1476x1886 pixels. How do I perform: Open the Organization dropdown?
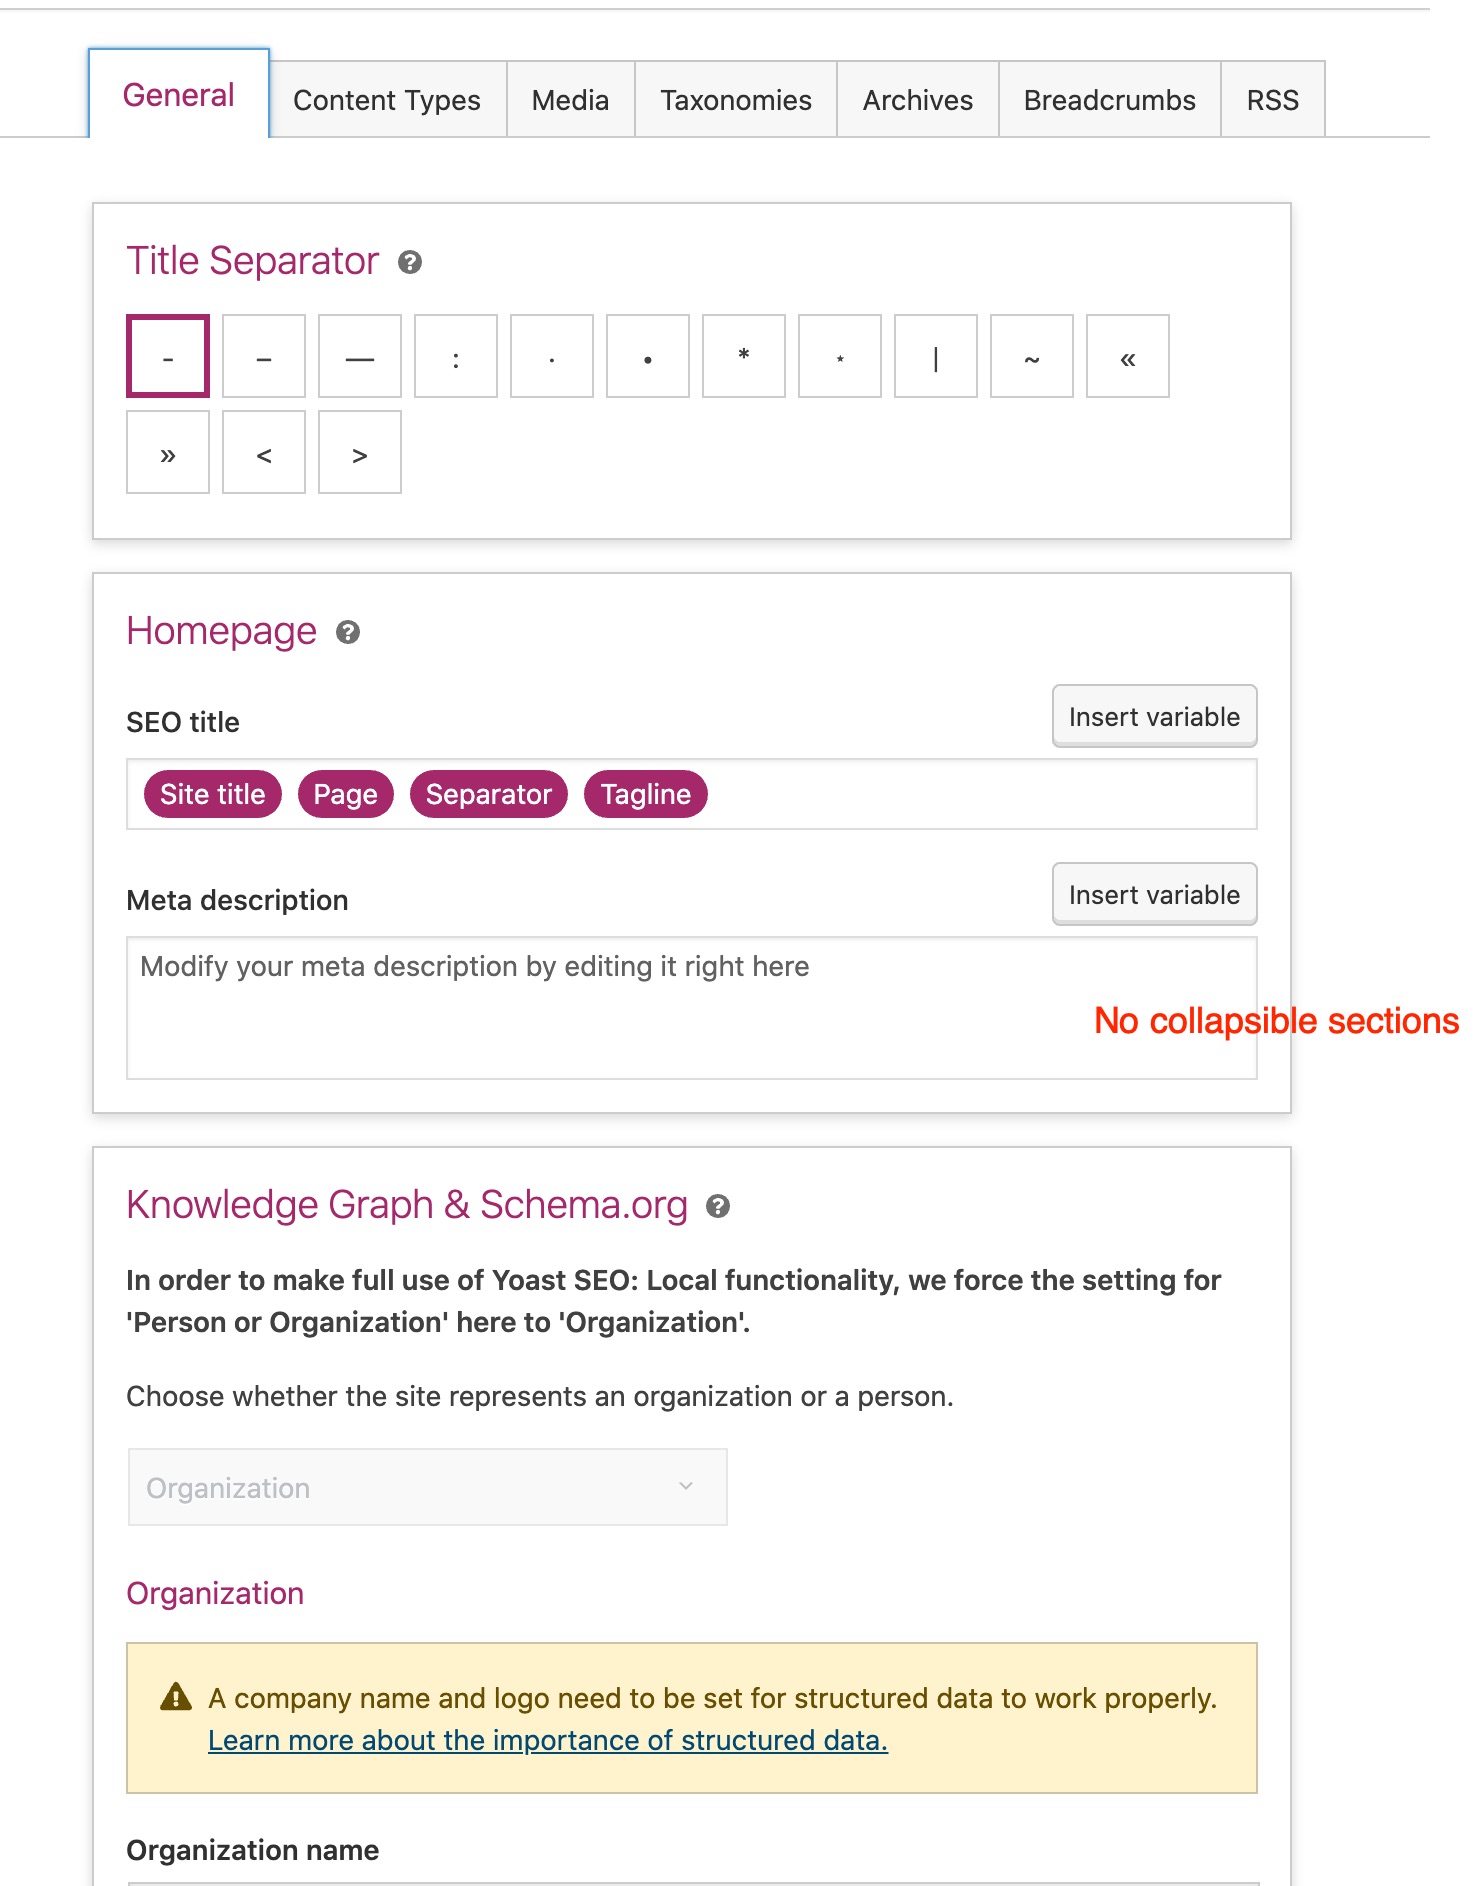(427, 1487)
